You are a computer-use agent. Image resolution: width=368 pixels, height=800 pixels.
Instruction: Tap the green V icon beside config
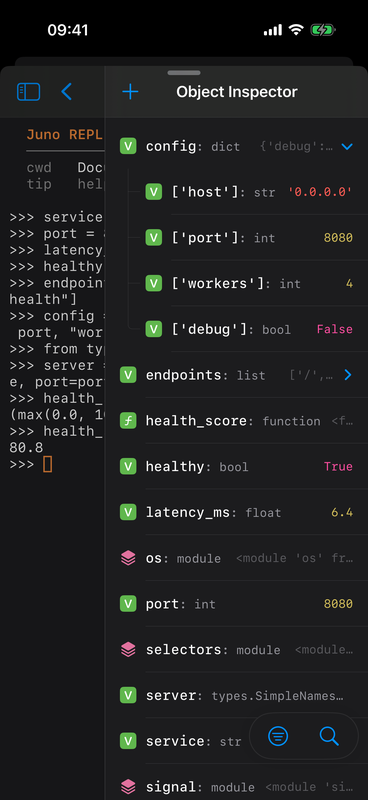pos(128,147)
